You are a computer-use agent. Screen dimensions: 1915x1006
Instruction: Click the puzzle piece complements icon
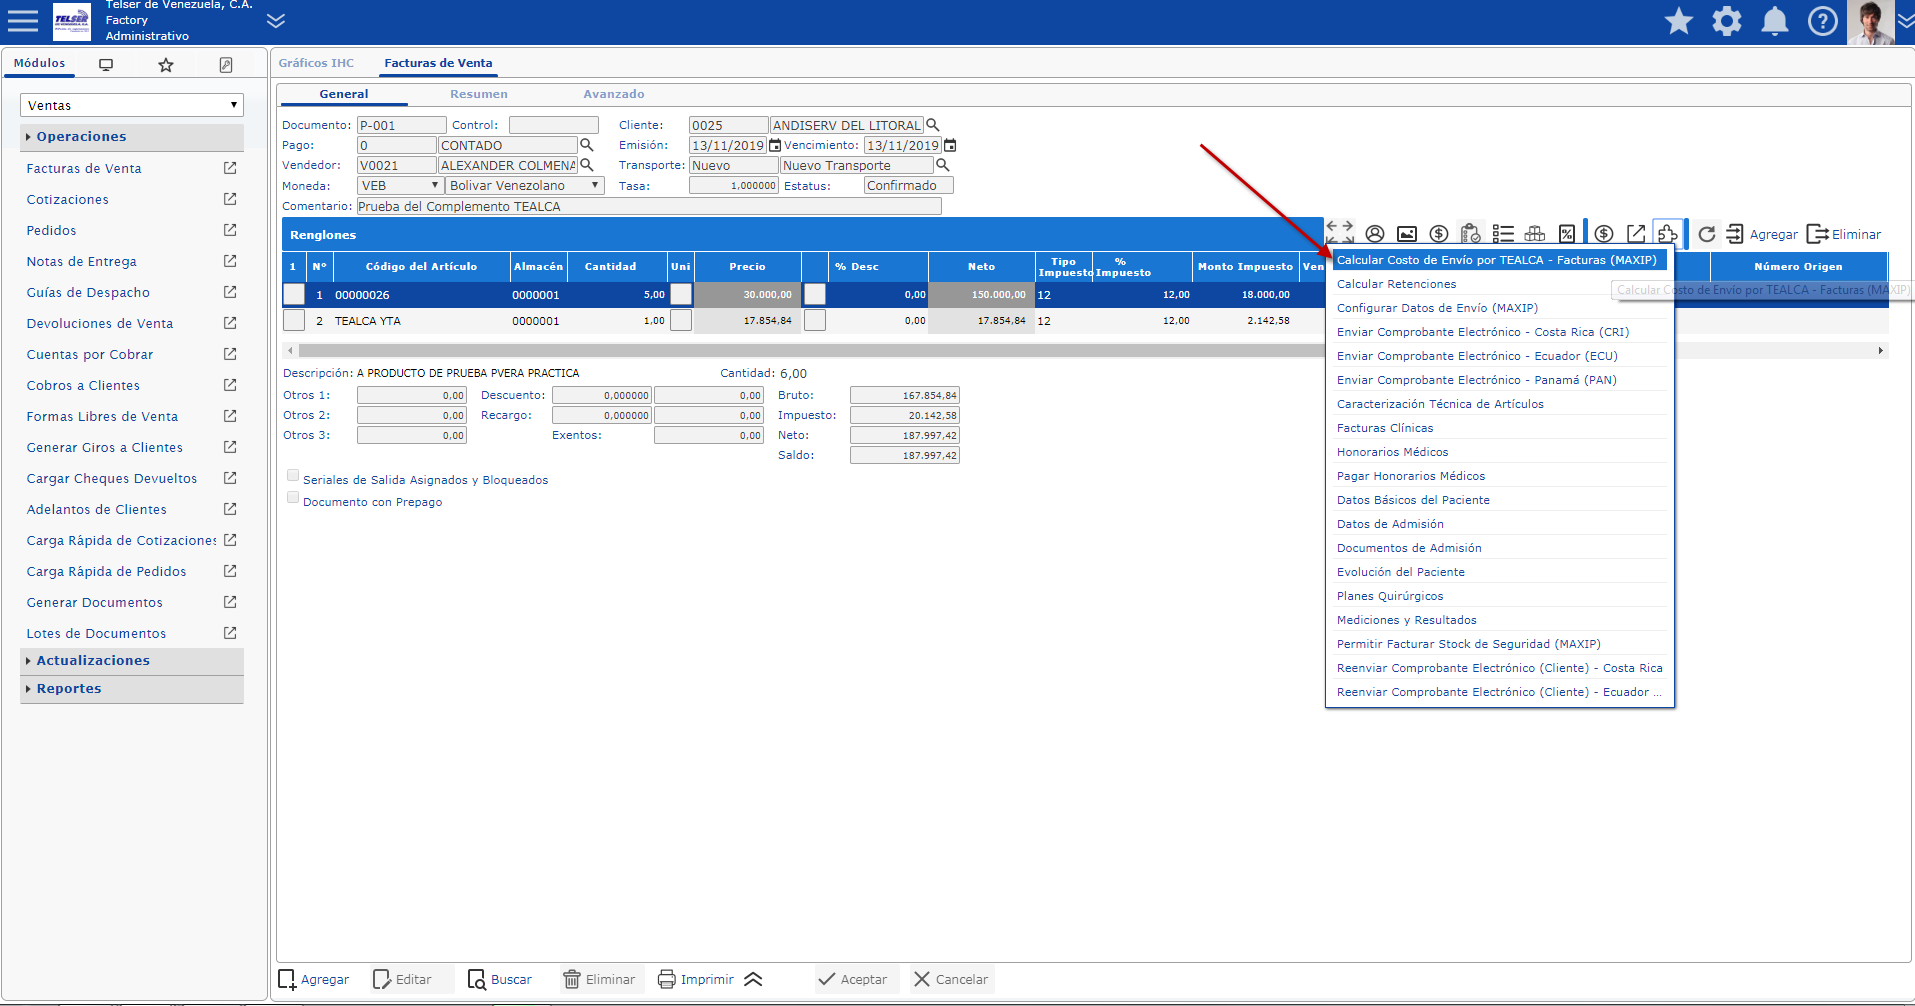[x=1668, y=234]
